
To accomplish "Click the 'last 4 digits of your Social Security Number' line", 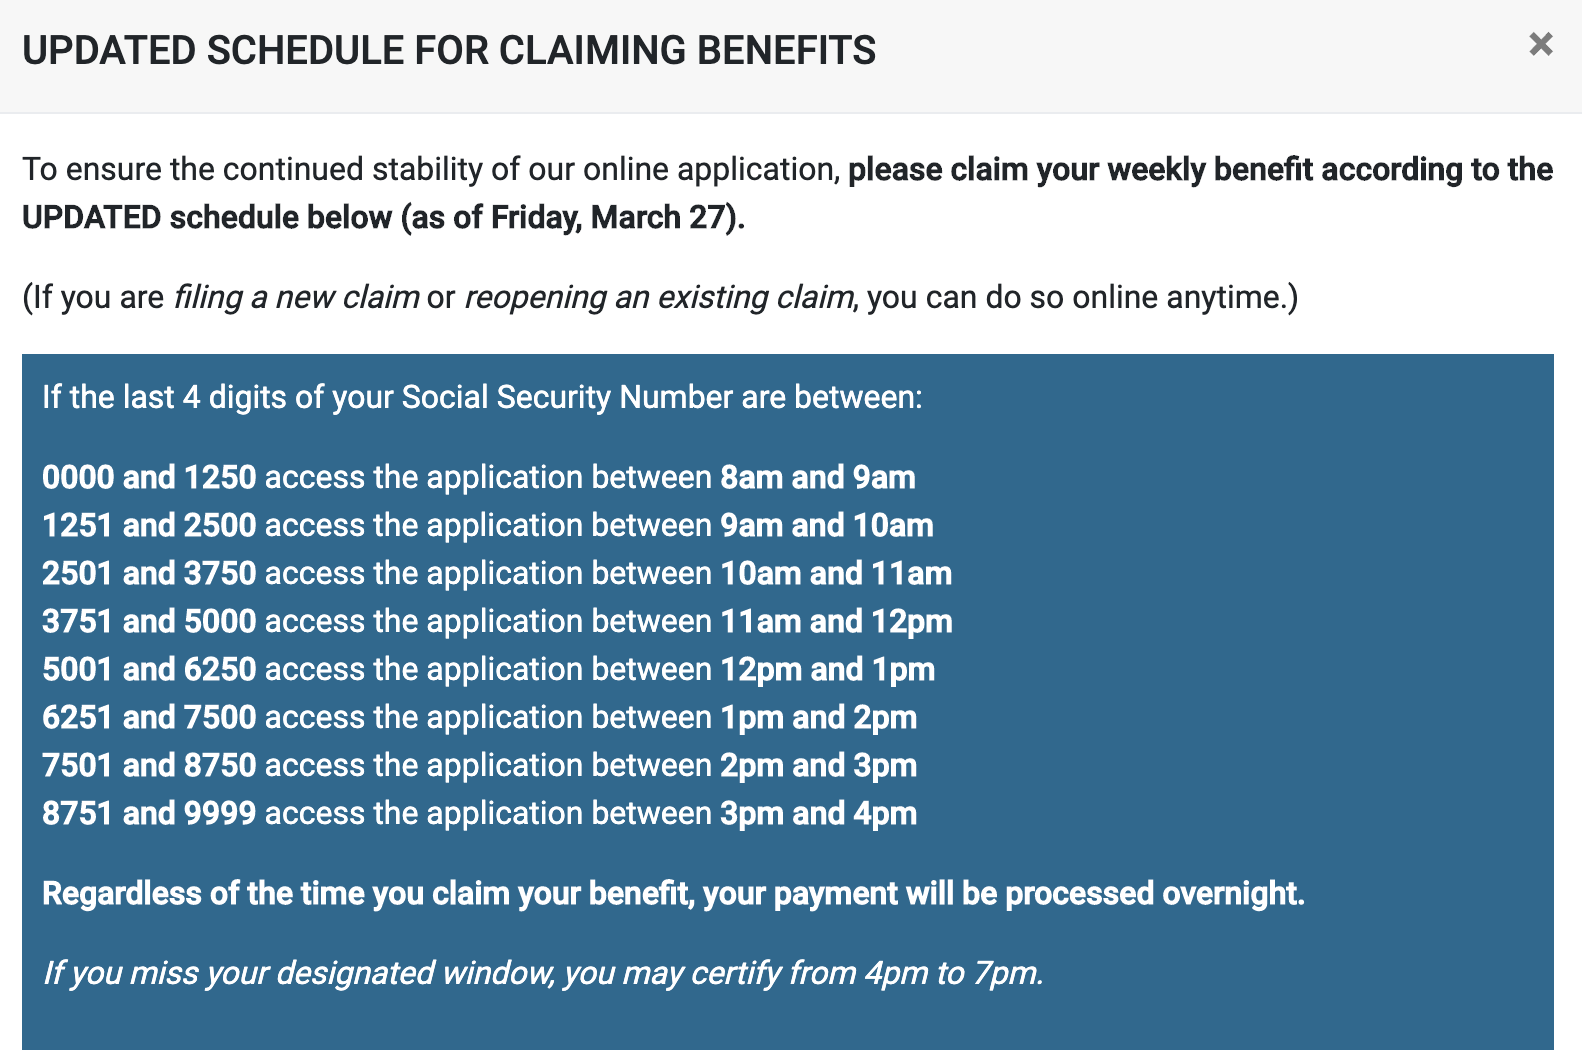I will tap(482, 397).
